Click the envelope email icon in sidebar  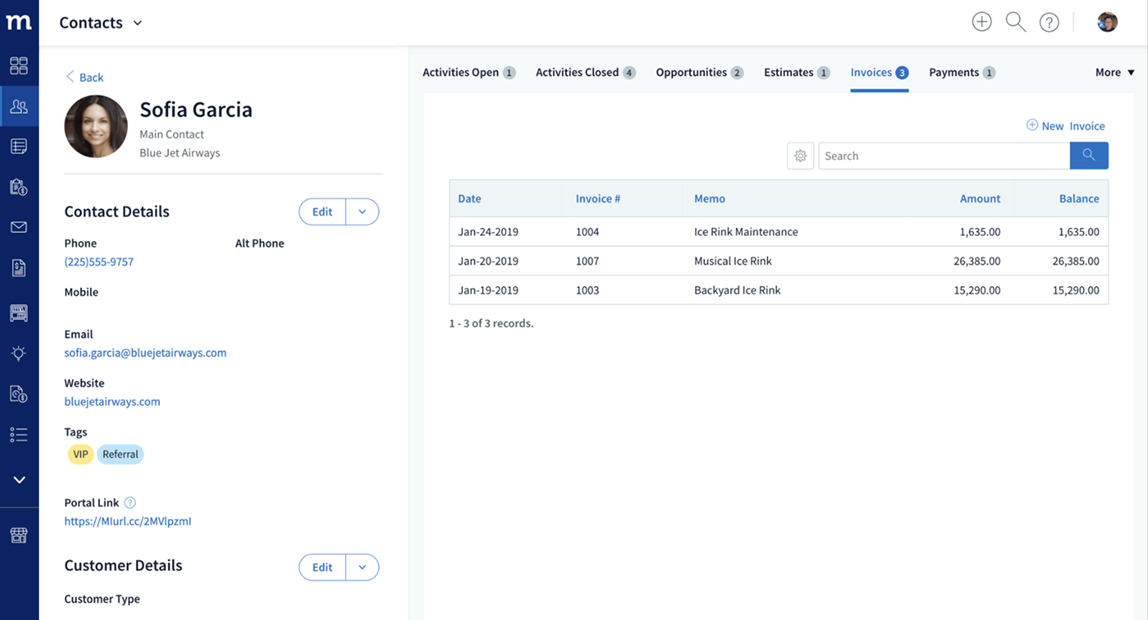pyautogui.click(x=19, y=227)
